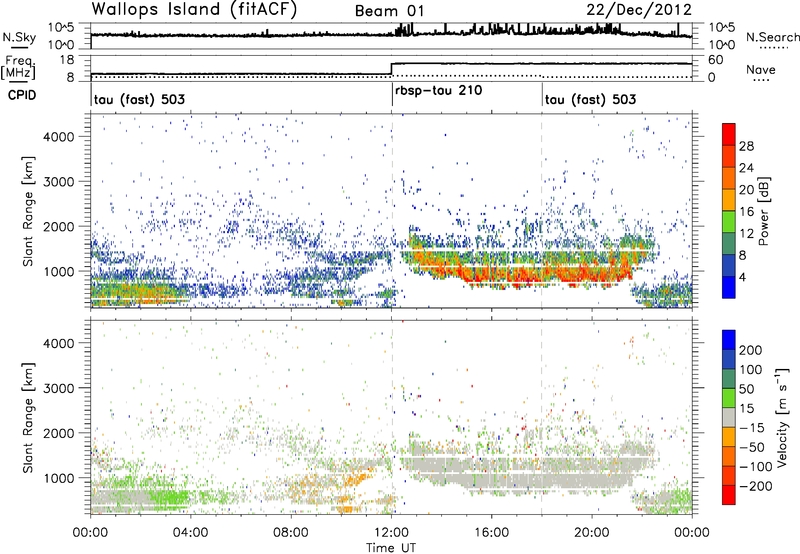This screenshot has width=800, height=554.
Task: Click the "rbsp-tau 210" CPID annotation
Action: (438, 90)
